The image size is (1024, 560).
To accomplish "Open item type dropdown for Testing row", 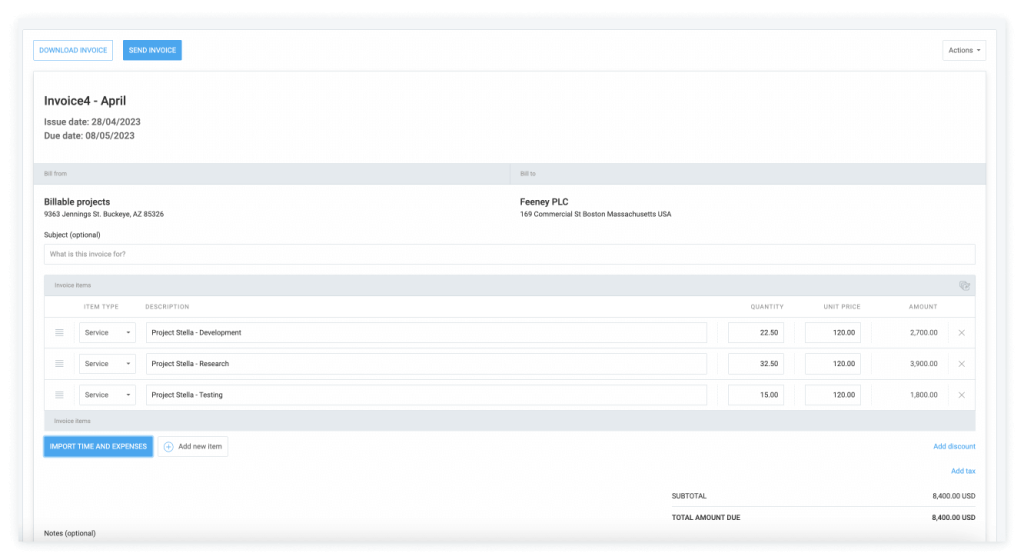I will coord(107,395).
